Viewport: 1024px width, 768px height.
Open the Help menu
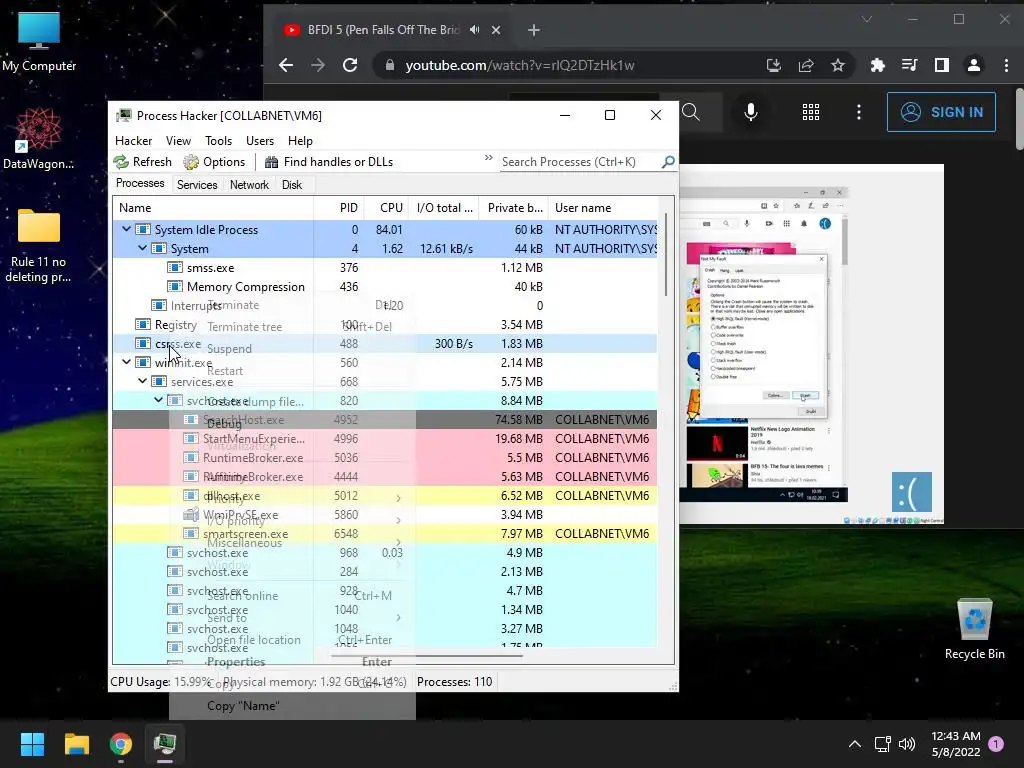(x=300, y=140)
